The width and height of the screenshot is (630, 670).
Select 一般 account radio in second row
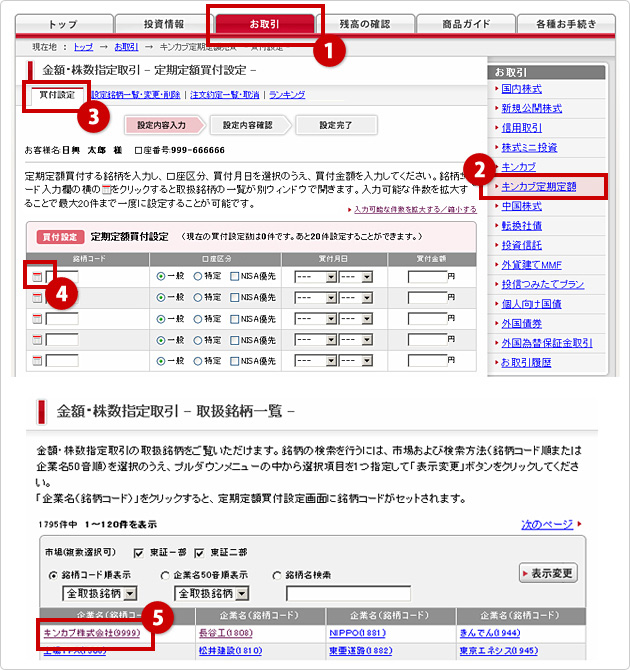(161, 297)
